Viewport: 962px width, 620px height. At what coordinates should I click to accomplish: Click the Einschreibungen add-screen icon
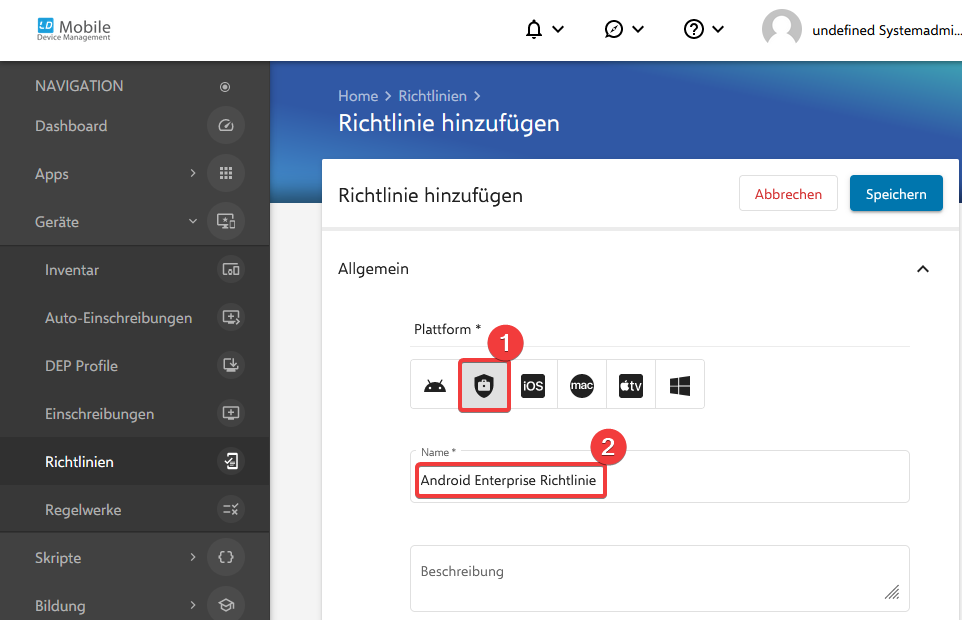231,413
